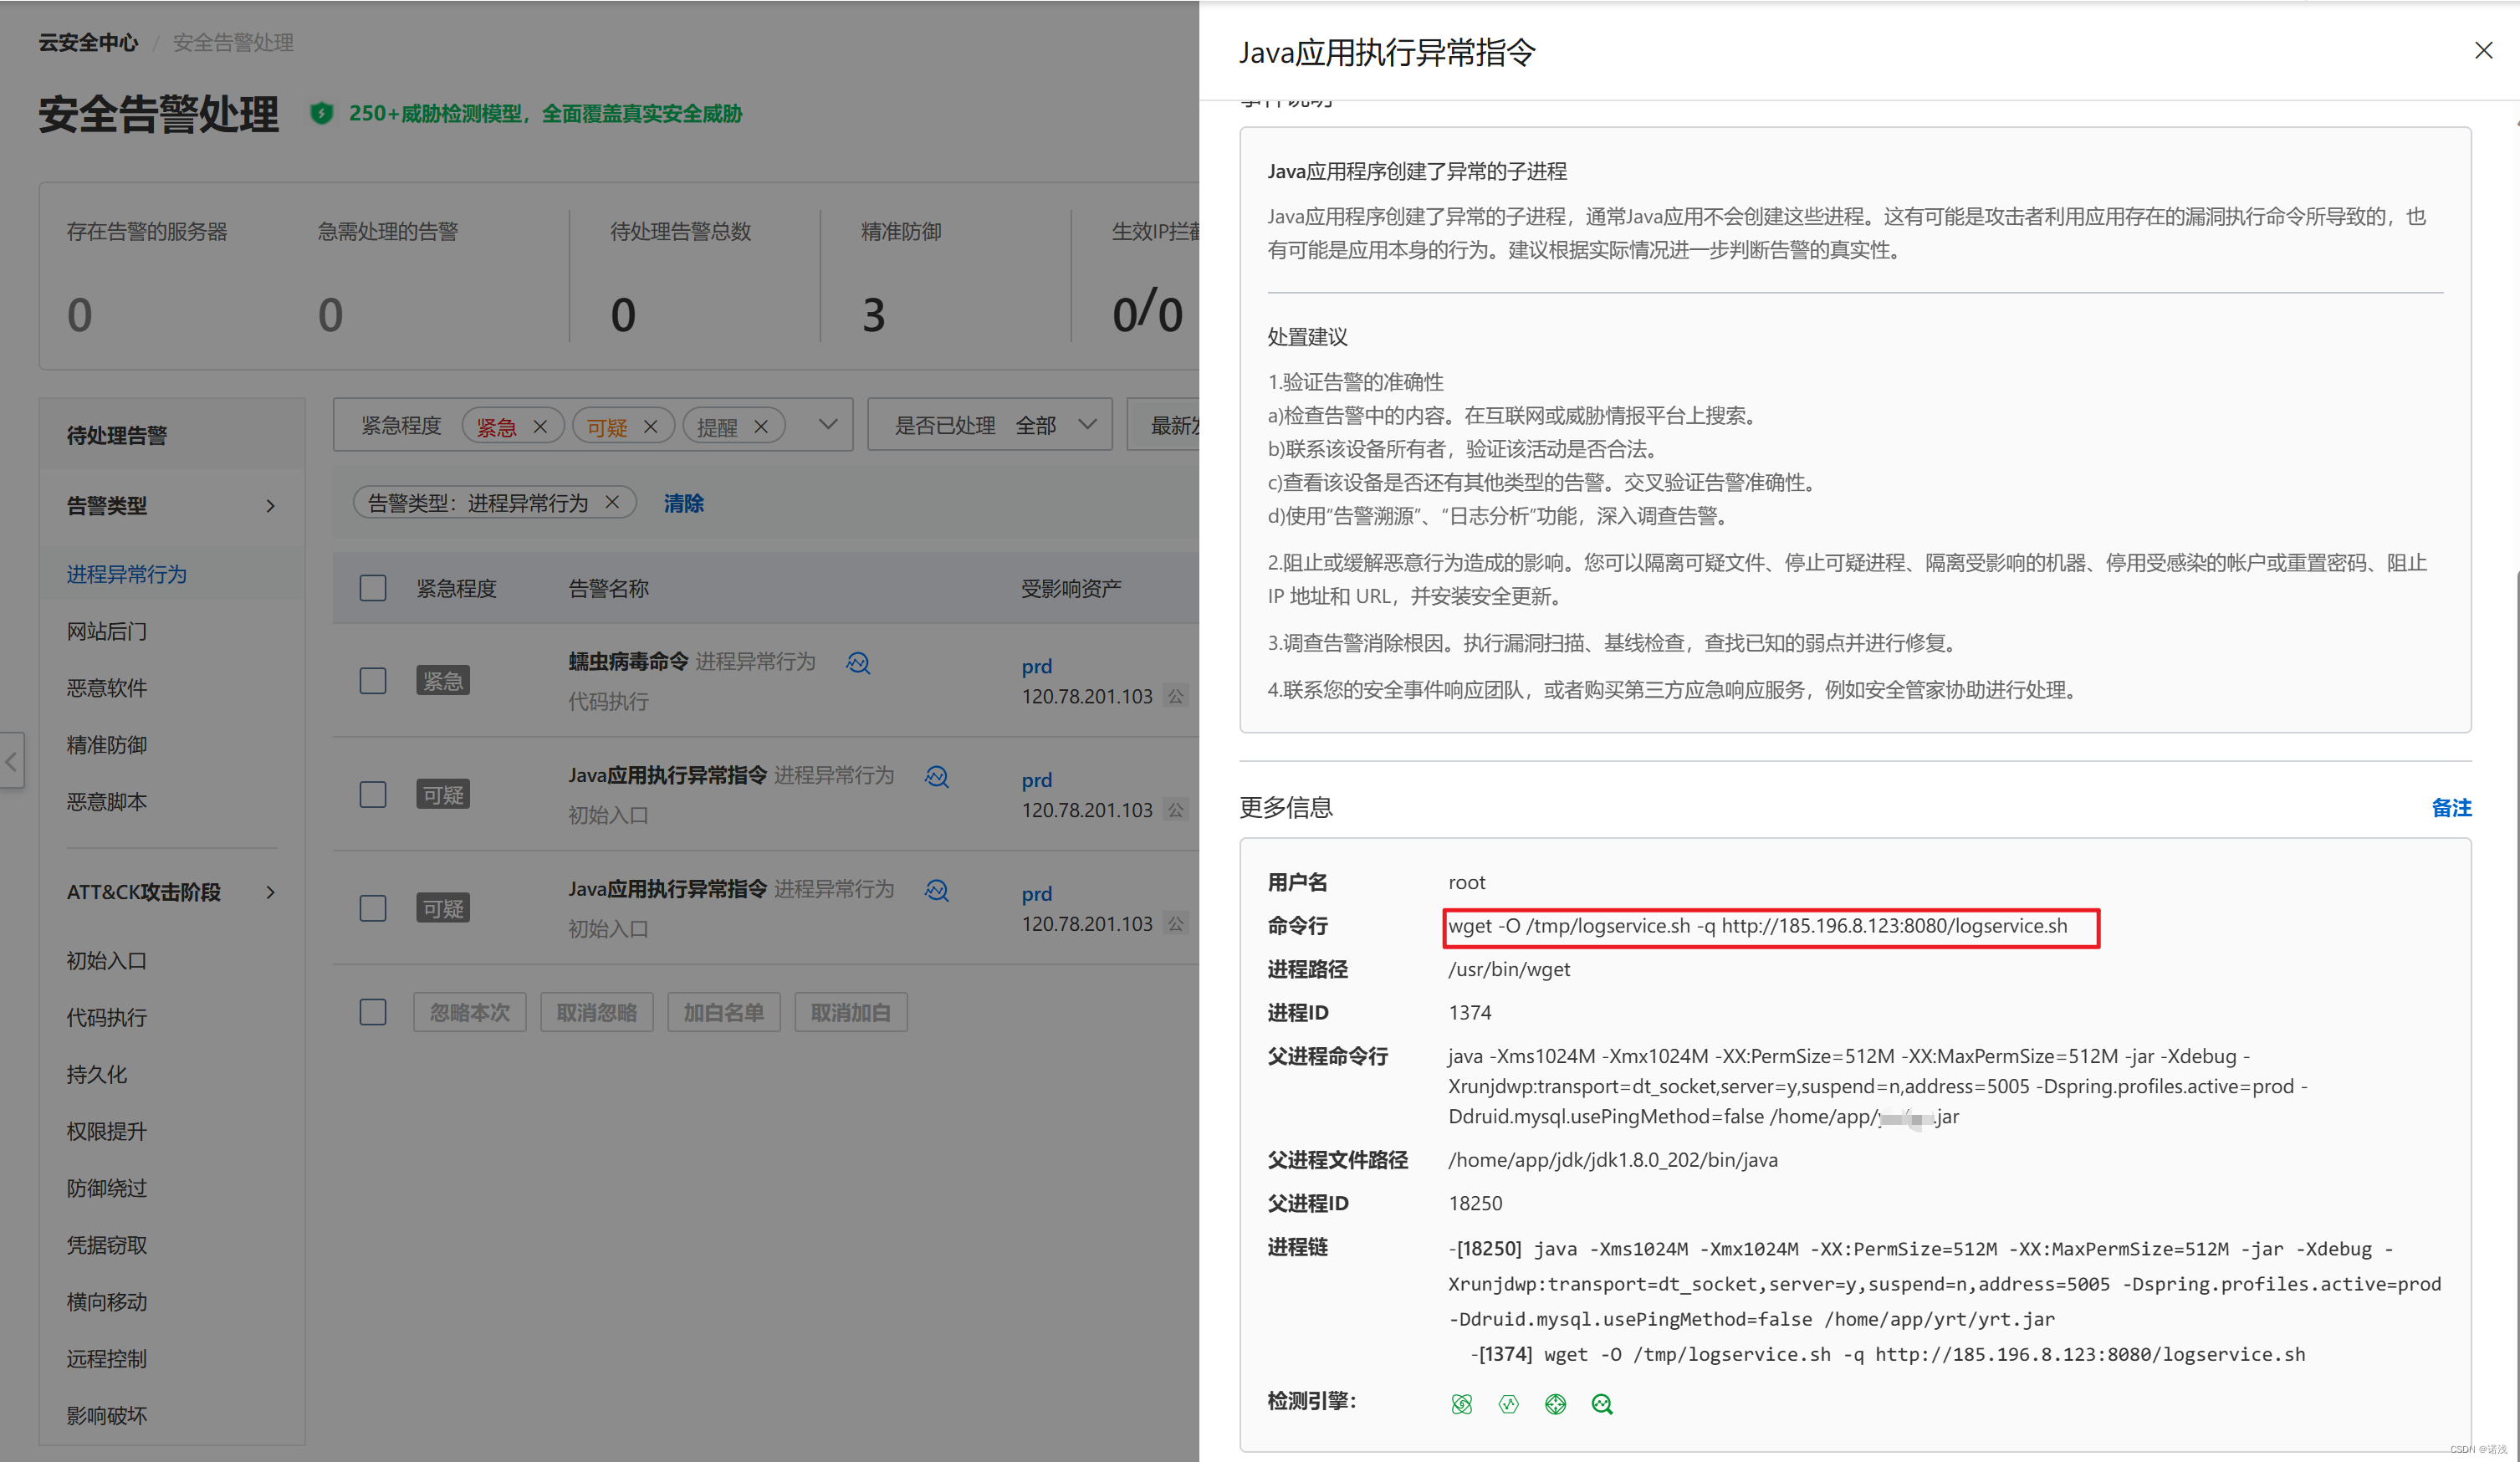Click the magnifier-chart detection engine icon
2520x1462 pixels.
[x=1602, y=1404]
